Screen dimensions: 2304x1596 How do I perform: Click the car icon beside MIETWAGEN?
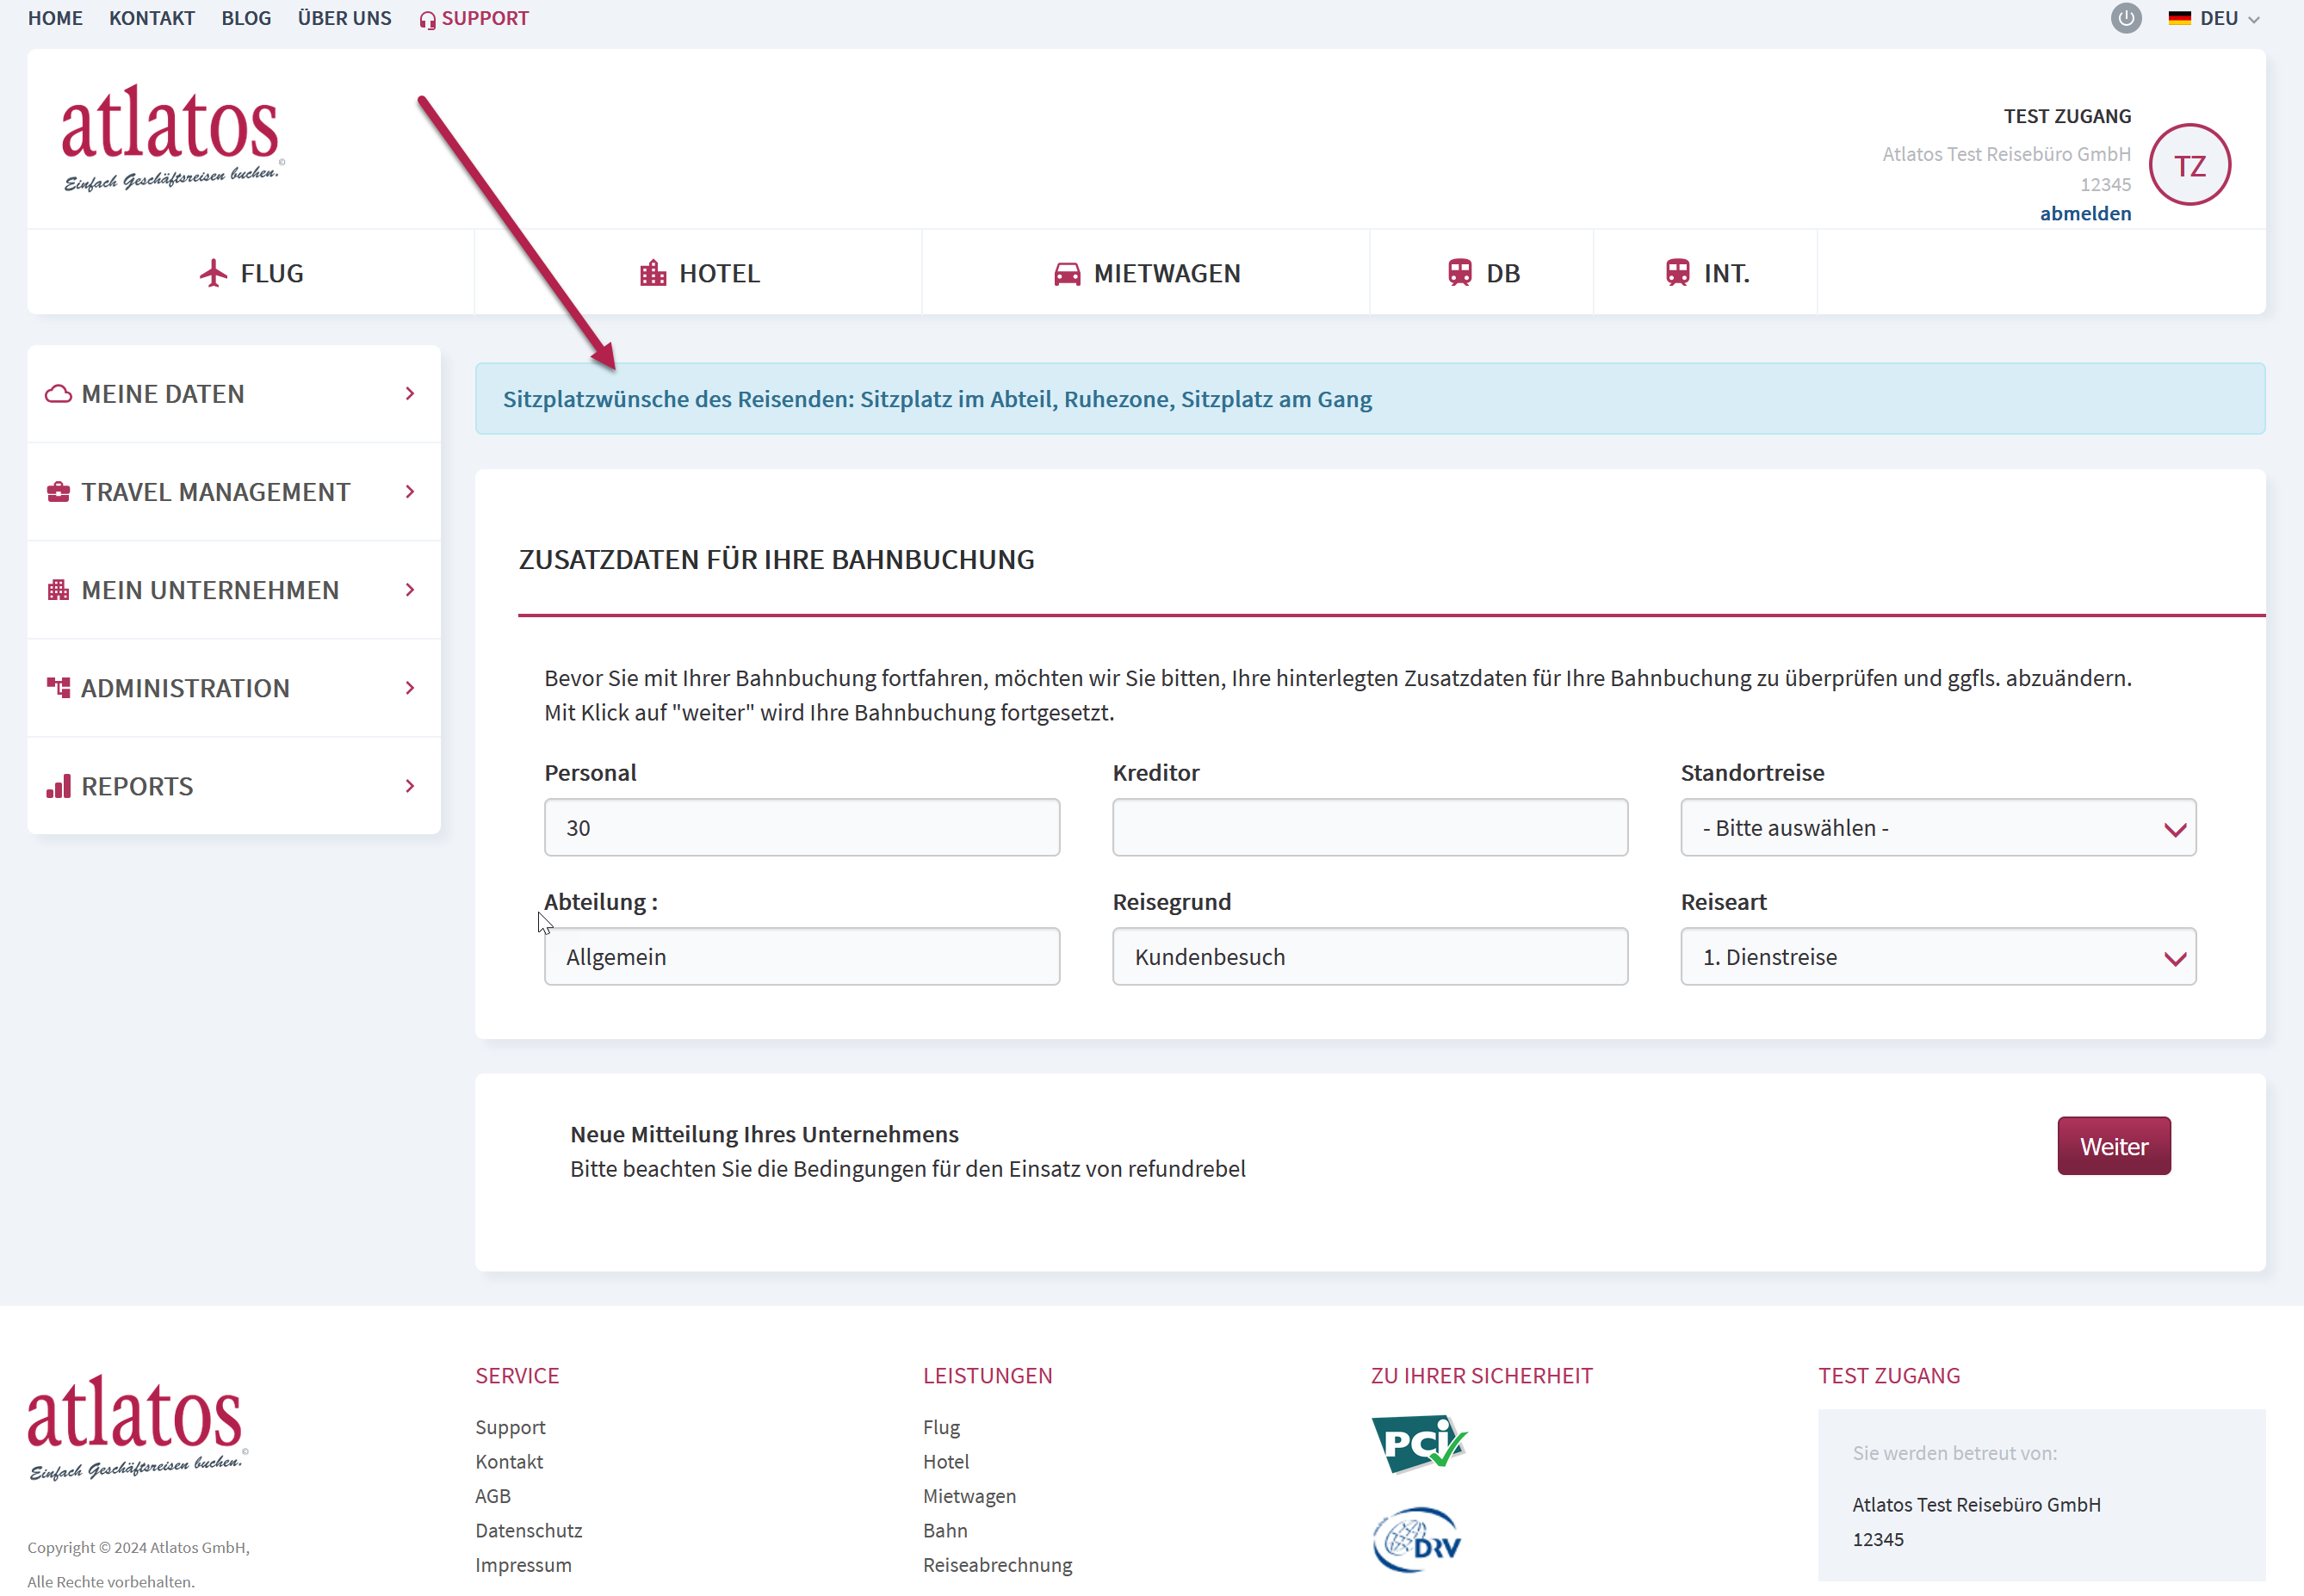(1067, 274)
